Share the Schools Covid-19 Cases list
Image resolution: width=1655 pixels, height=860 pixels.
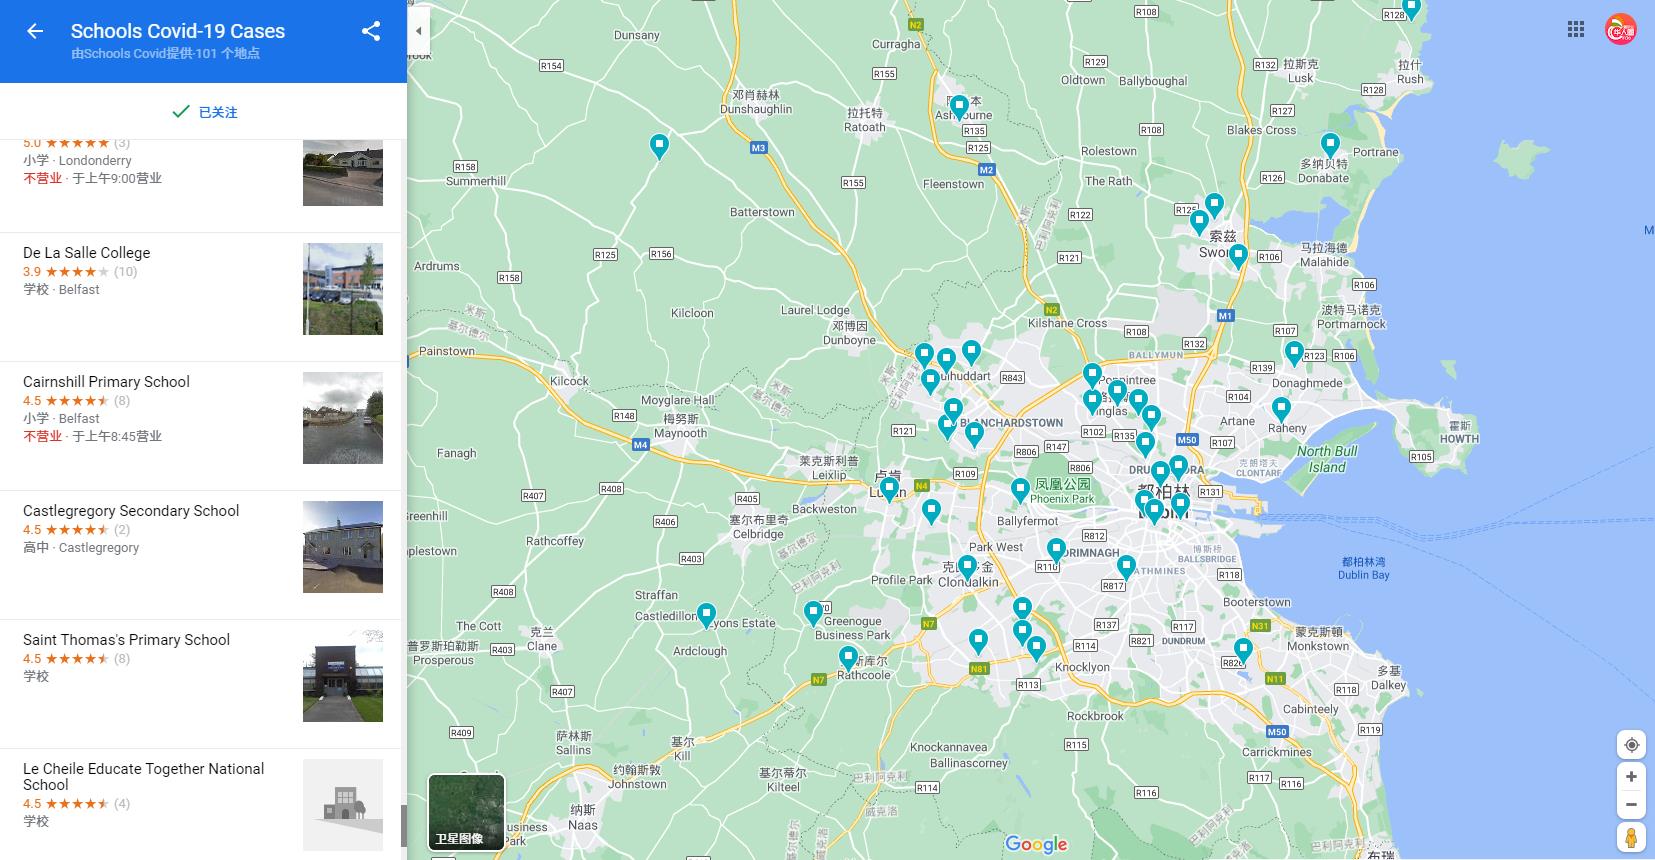[x=371, y=31]
